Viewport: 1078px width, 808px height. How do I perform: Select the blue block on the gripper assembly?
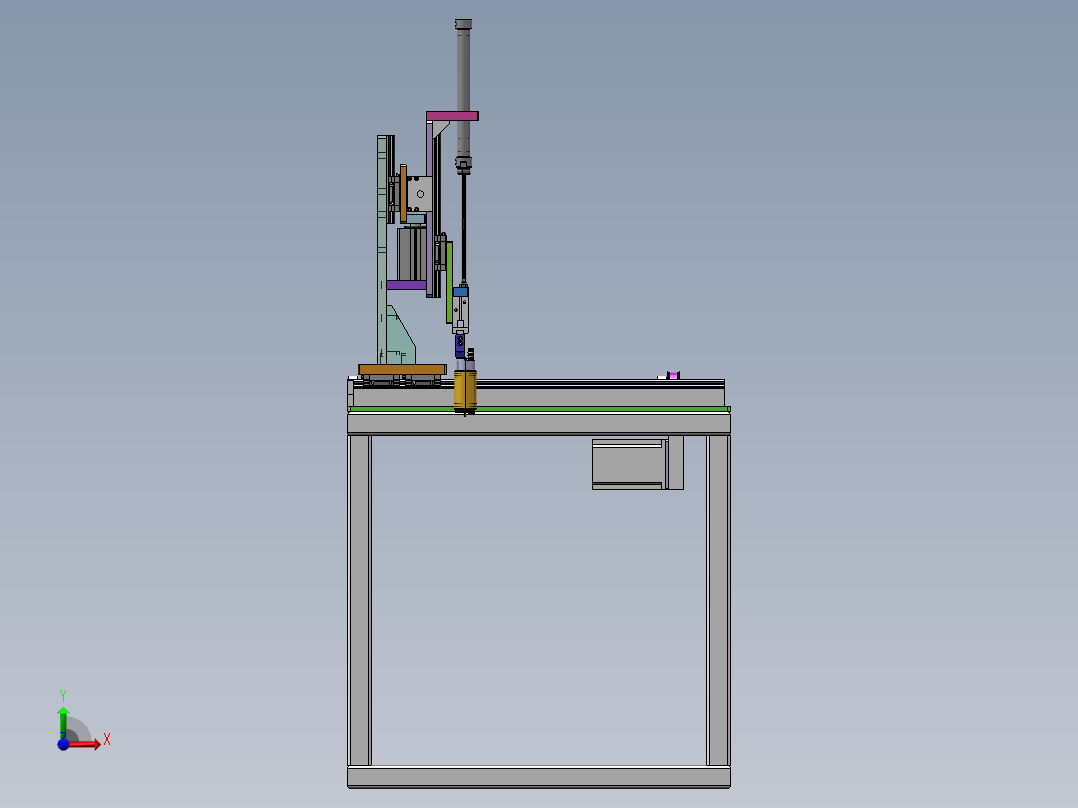pyautogui.click(x=461, y=292)
